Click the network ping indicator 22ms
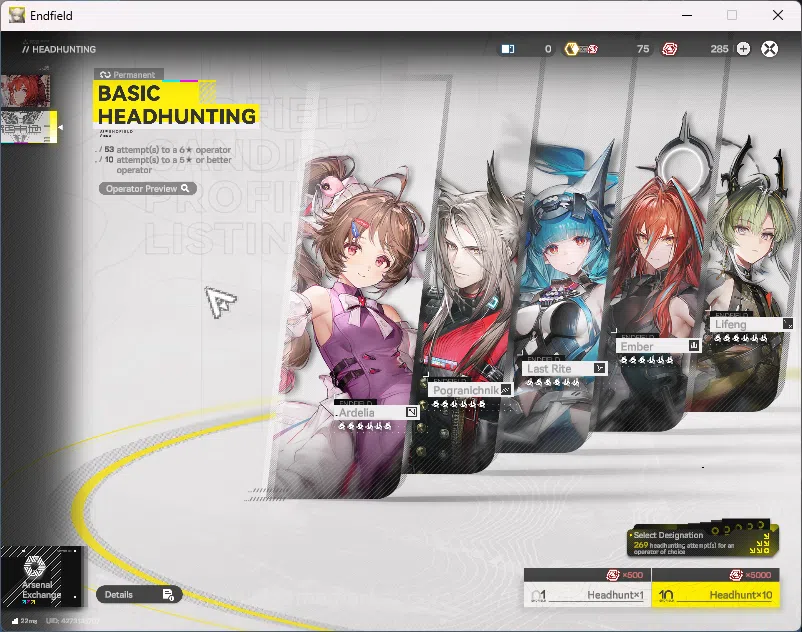This screenshot has width=802, height=632. point(25,621)
